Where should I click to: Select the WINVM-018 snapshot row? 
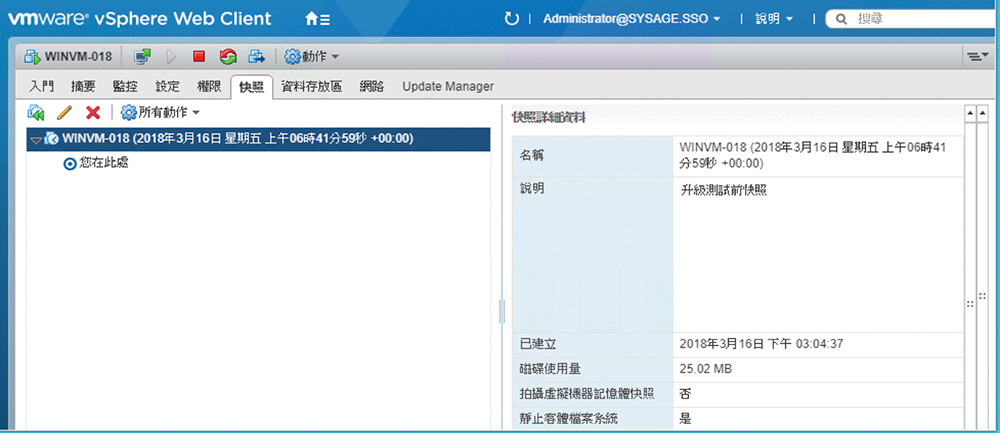pyautogui.click(x=258, y=139)
